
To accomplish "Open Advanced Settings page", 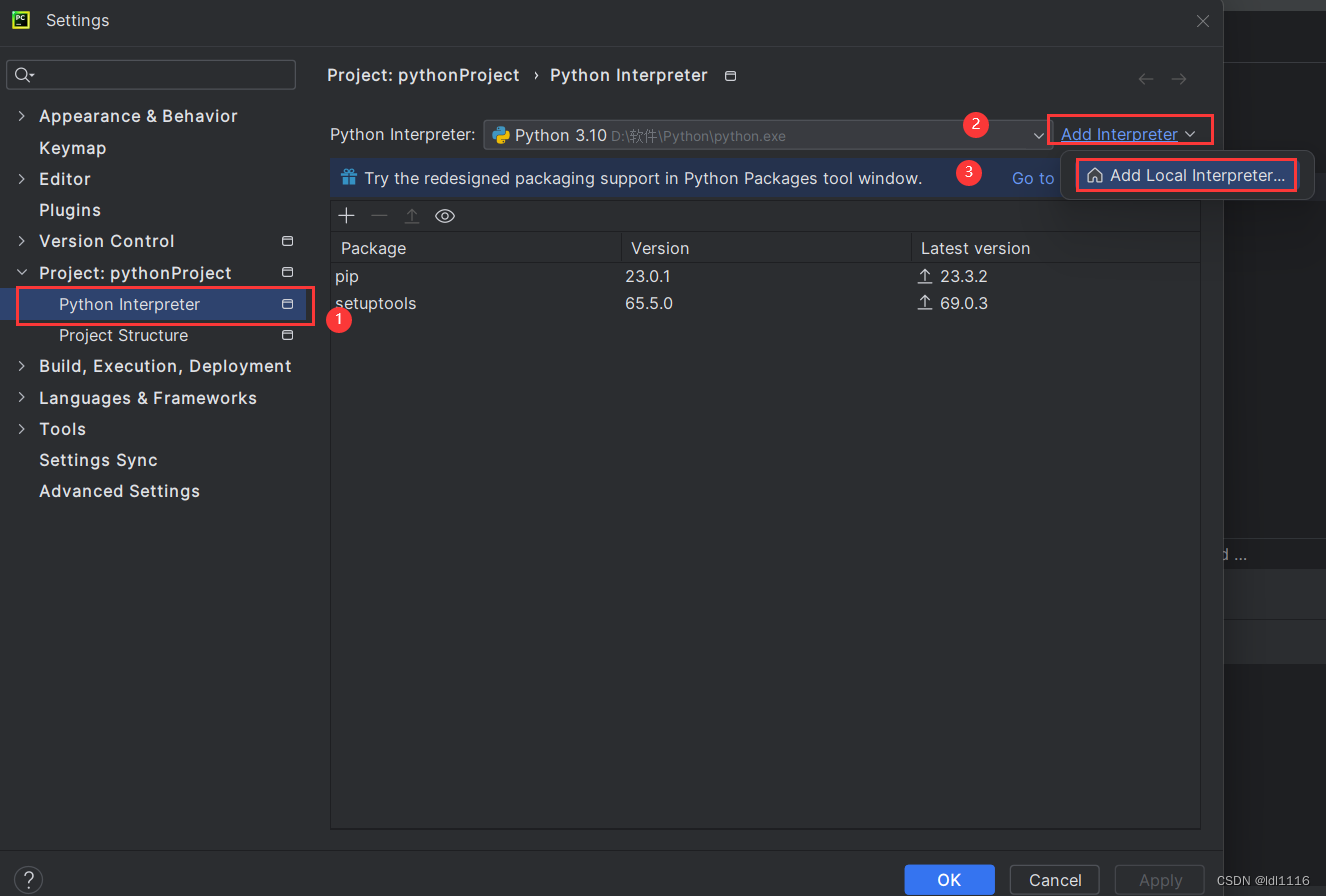I will [119, 491].
